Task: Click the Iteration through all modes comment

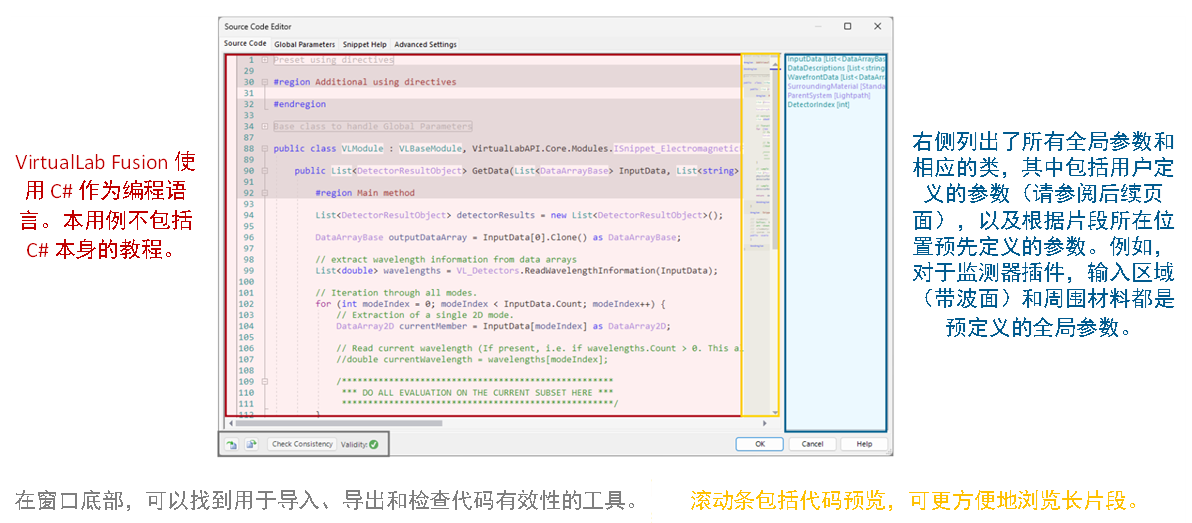Action: [x=397, y=293]
